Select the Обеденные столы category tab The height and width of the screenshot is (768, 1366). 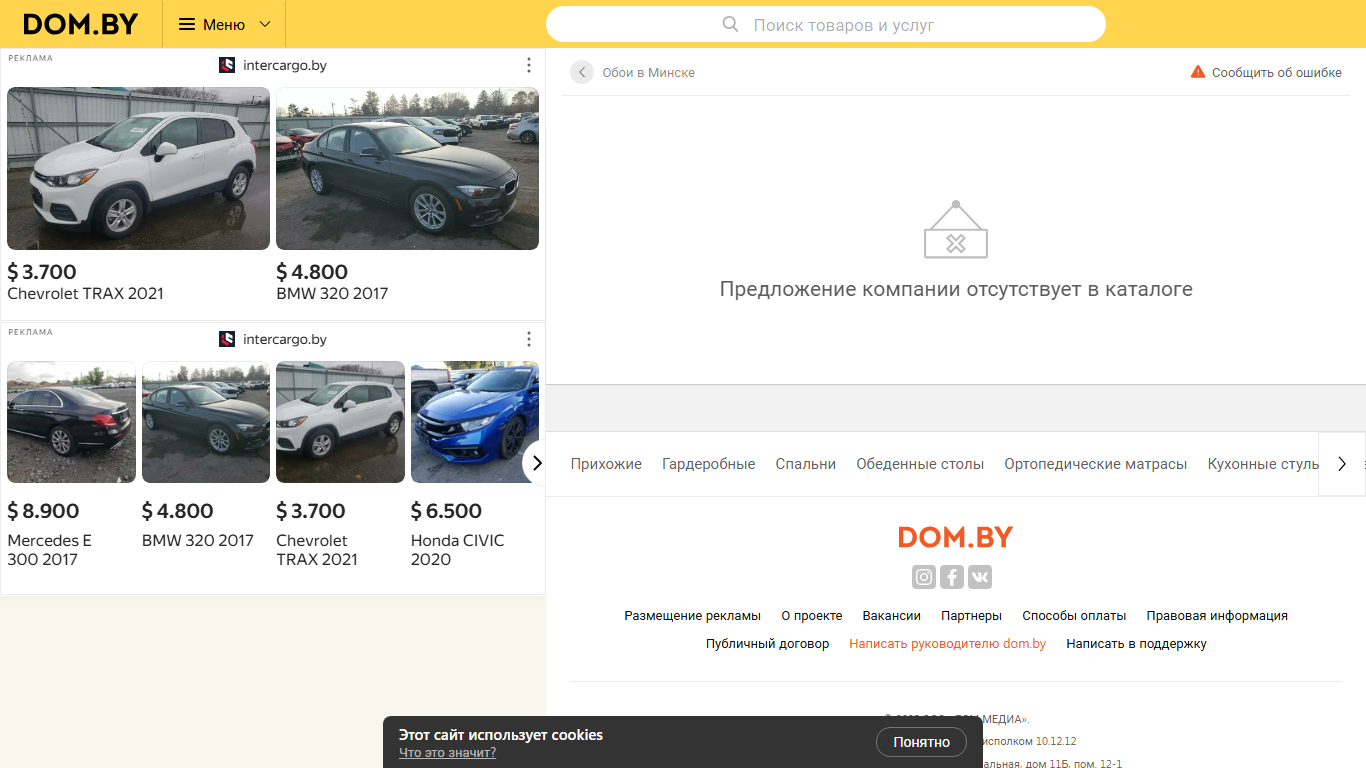pyautogui.click(x=920, y=464)
